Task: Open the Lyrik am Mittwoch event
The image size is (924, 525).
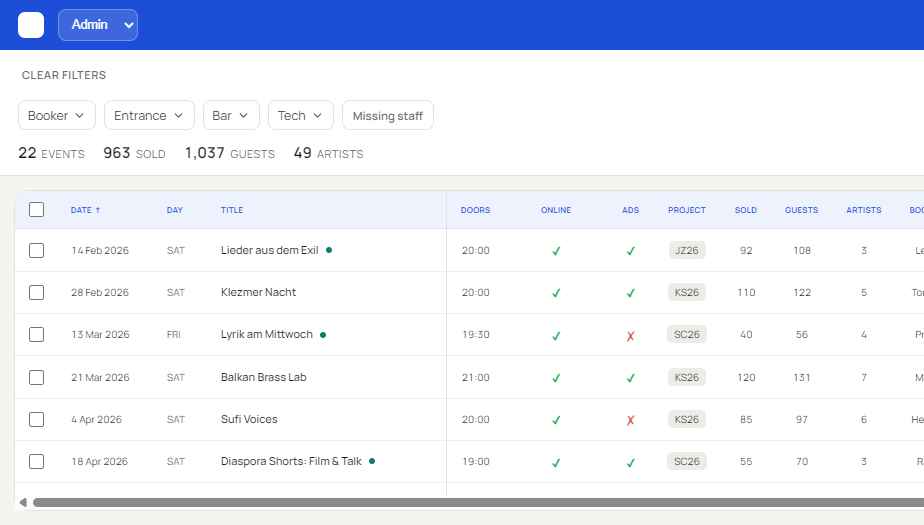Action: (266, 334)
